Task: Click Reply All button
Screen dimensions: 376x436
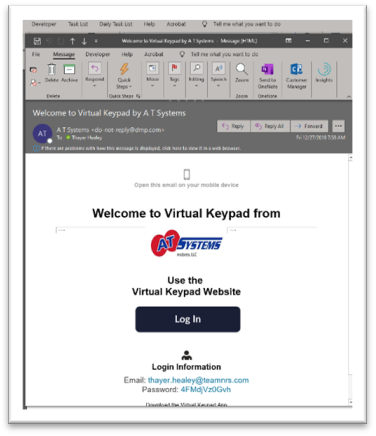Action: click(270, 126)
